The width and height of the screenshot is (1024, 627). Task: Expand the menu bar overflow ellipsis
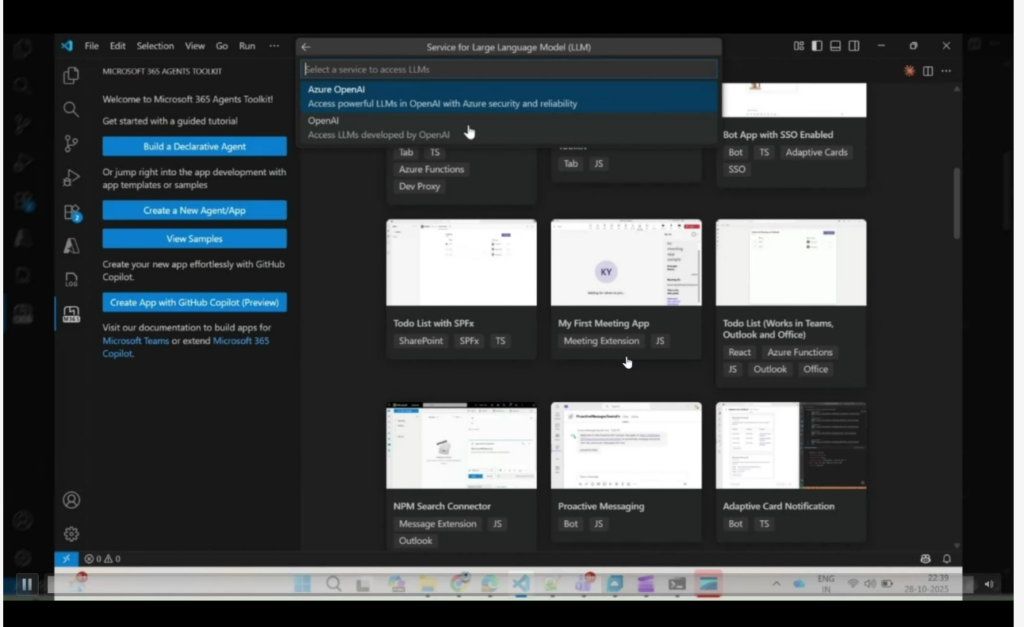pos(274,46)
